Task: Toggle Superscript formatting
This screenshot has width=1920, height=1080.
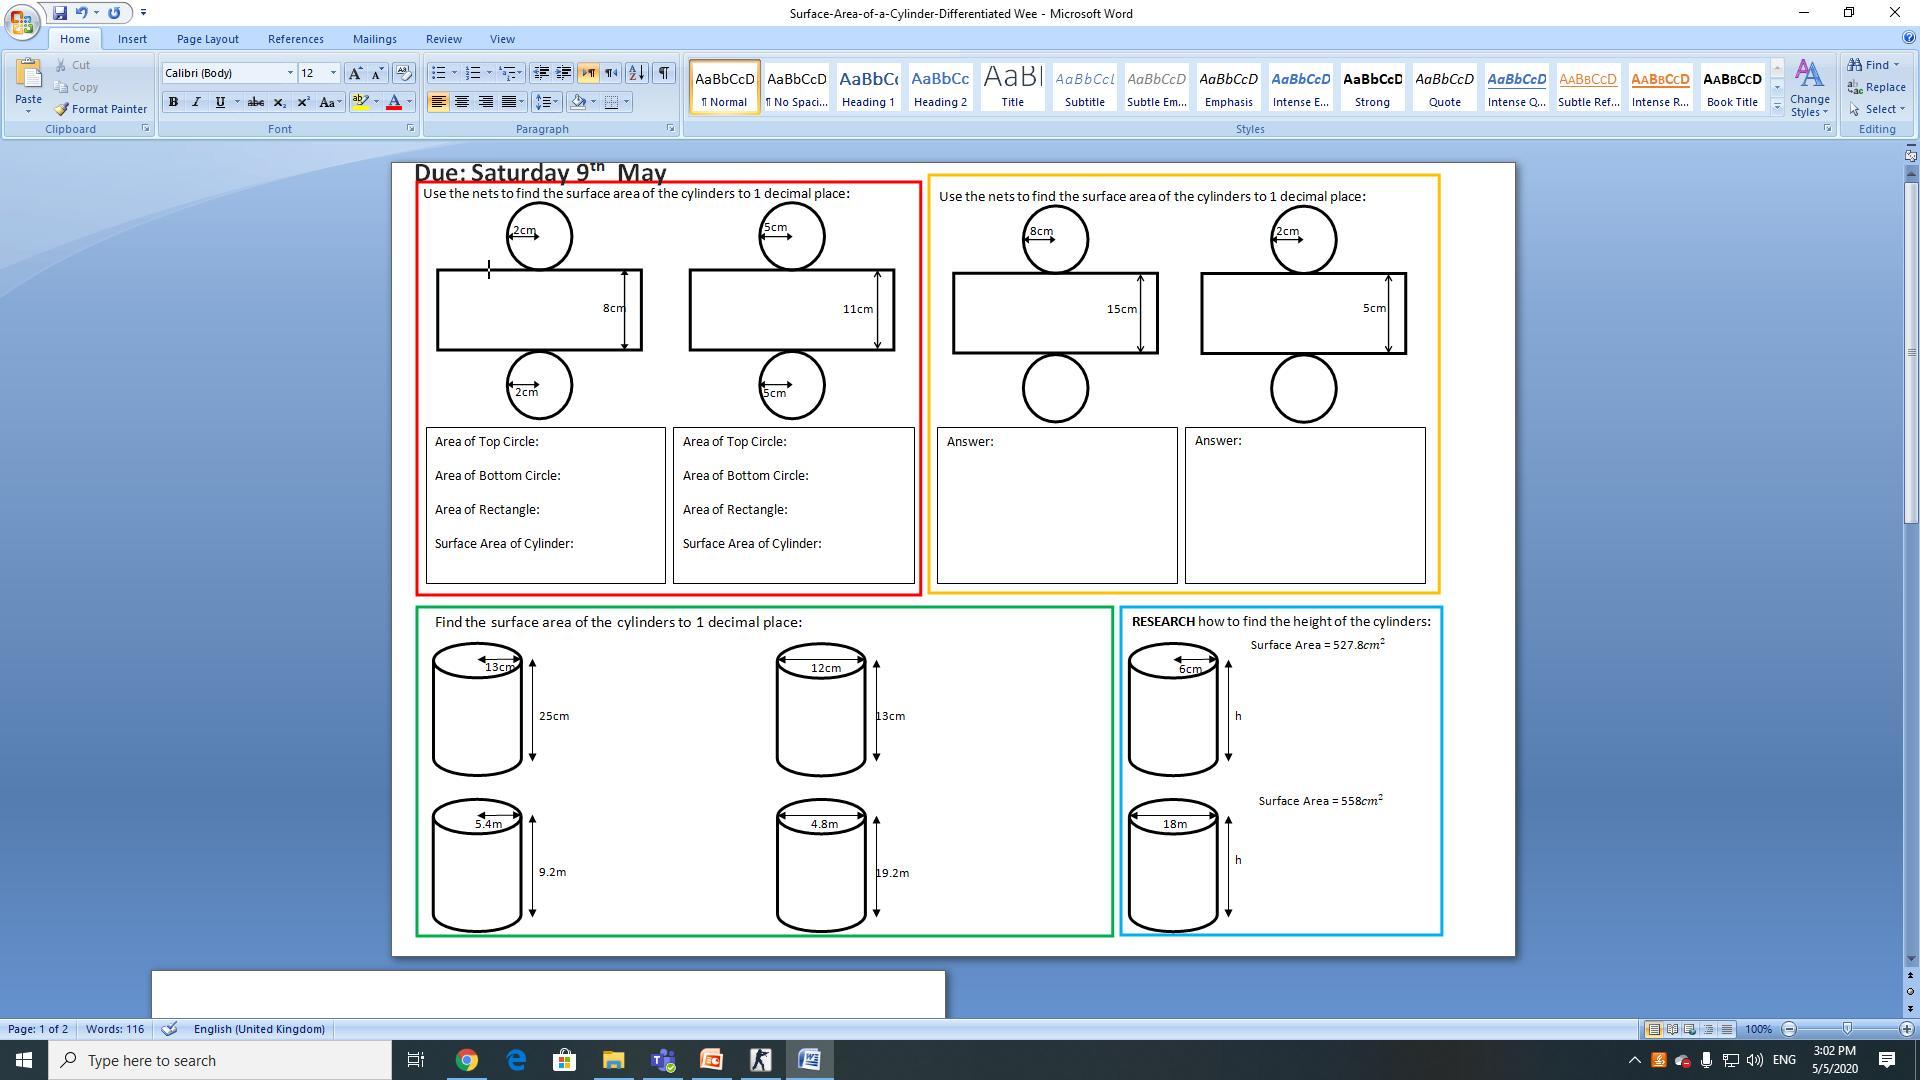Action: [x=303, y=102]
